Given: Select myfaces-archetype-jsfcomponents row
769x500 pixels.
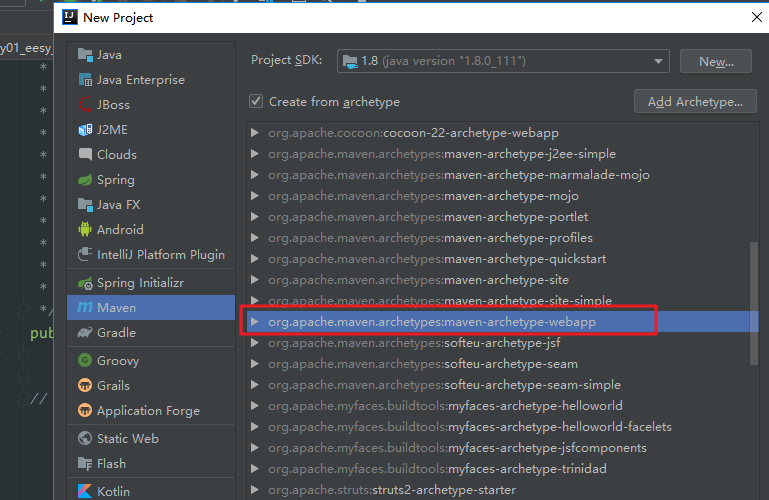Looking at the screenshot, I should (x=502, y=448).
